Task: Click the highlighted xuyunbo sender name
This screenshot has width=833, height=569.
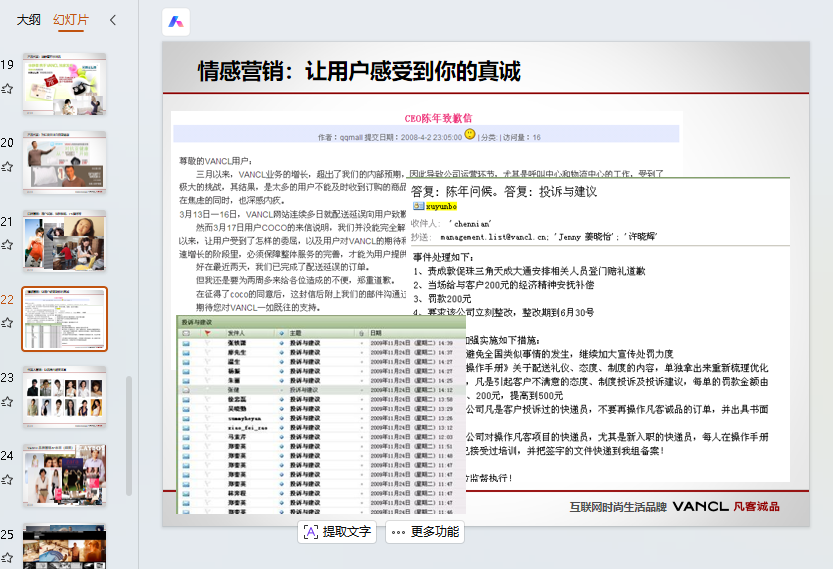Action: pyautogui.click(x=441, y=206)
